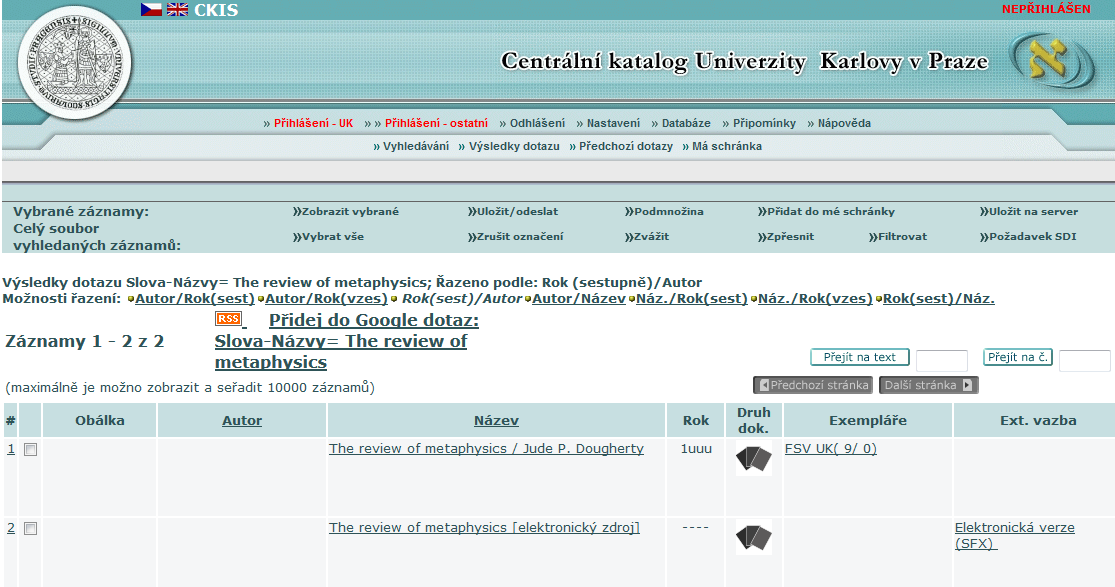1115x587 pixels.
Task: Tick the checkbox for record 1
Action: tap(31, 450)
